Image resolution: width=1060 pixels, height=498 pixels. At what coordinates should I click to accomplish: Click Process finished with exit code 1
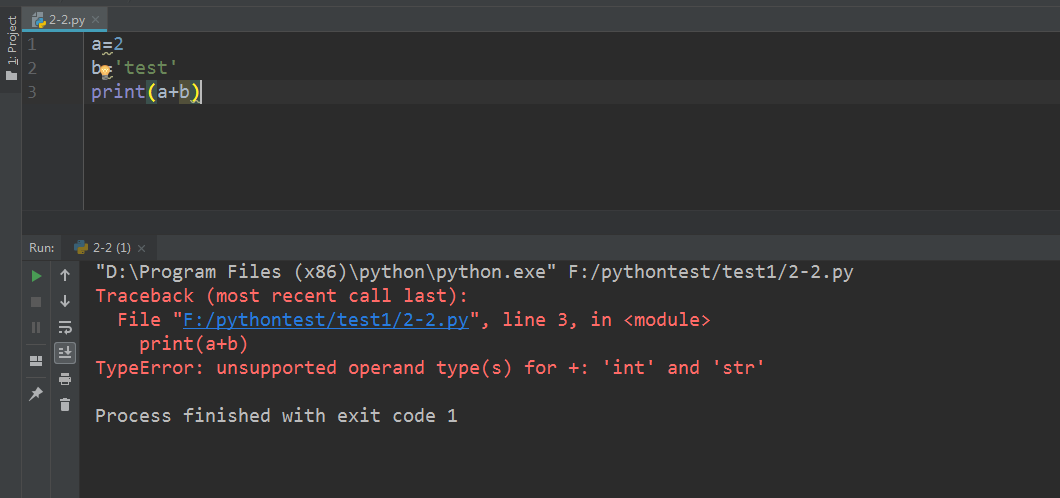click(x=276, y=416)
